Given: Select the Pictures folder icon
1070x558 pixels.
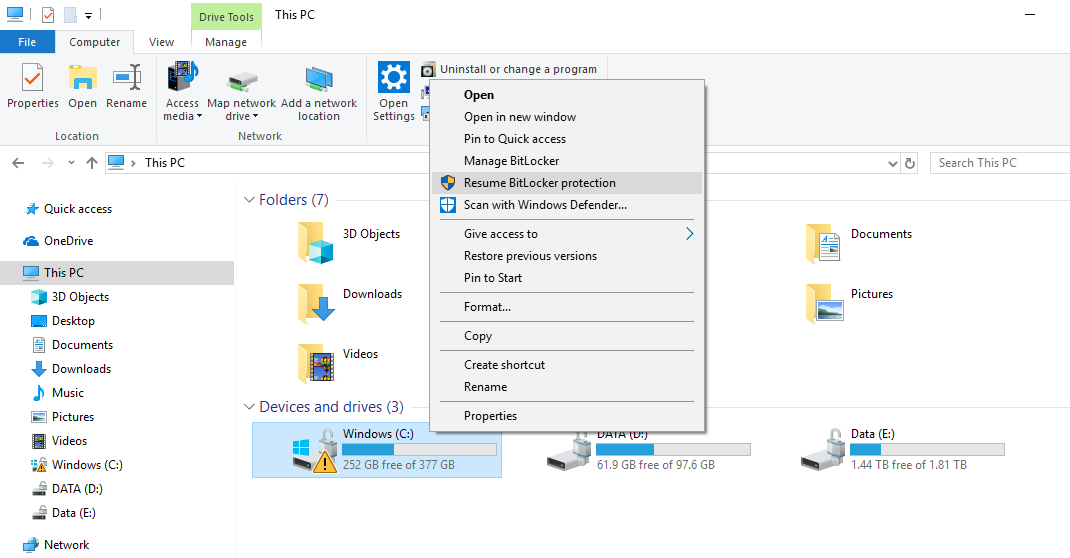Looking at the screenshot, I should click(x=824, y=302).
